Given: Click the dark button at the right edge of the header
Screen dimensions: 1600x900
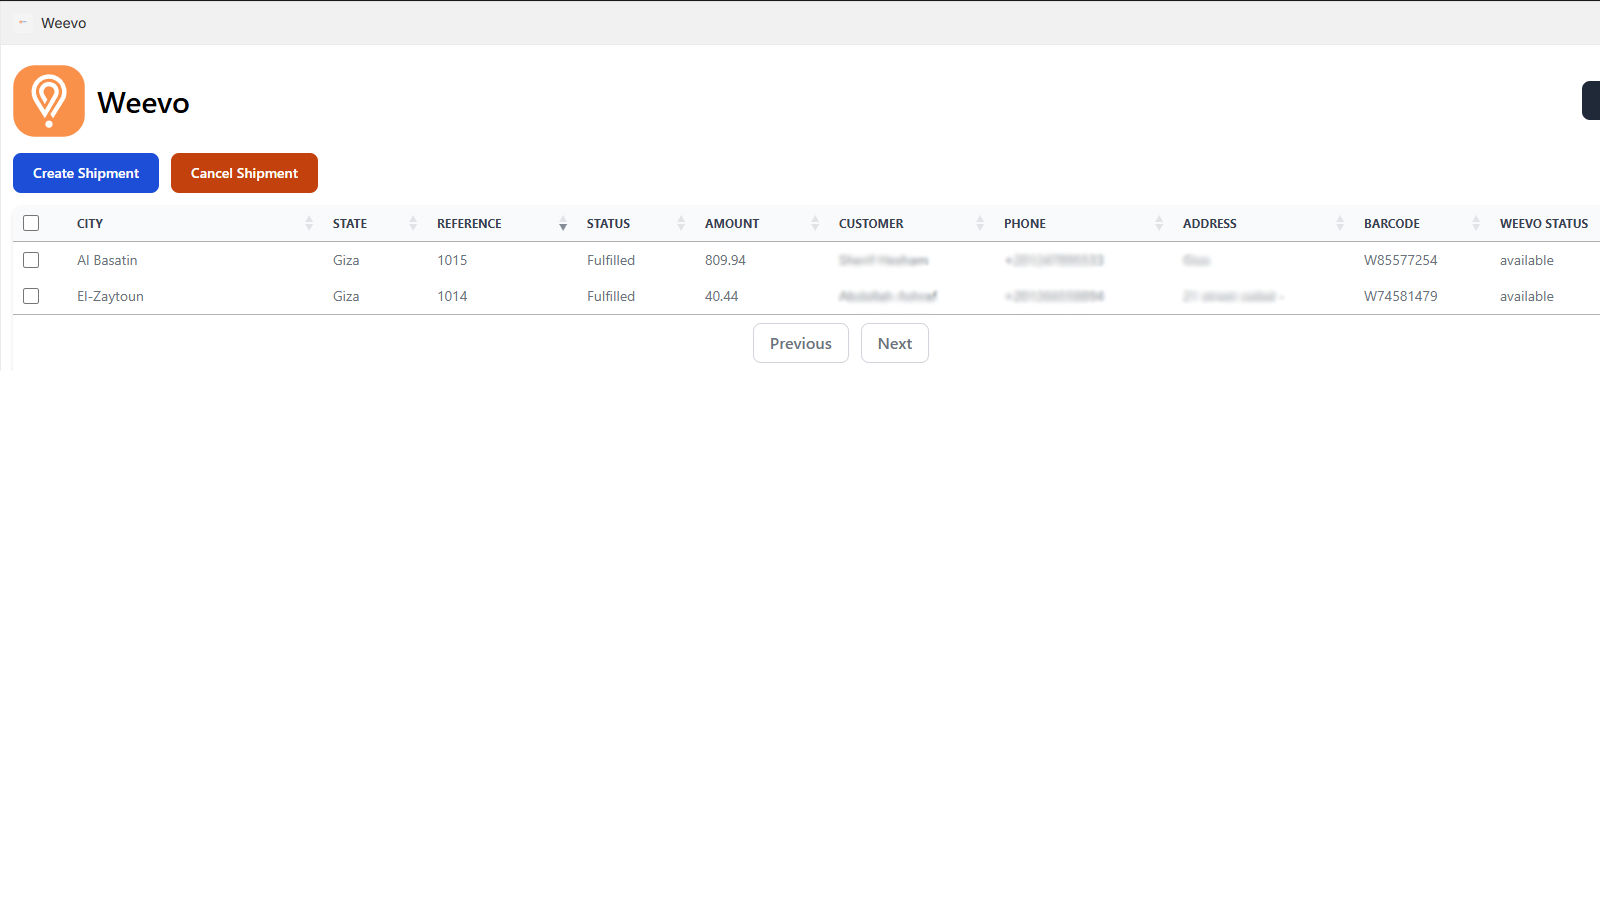Looking at the screenshot, I should pos(1591,101).
